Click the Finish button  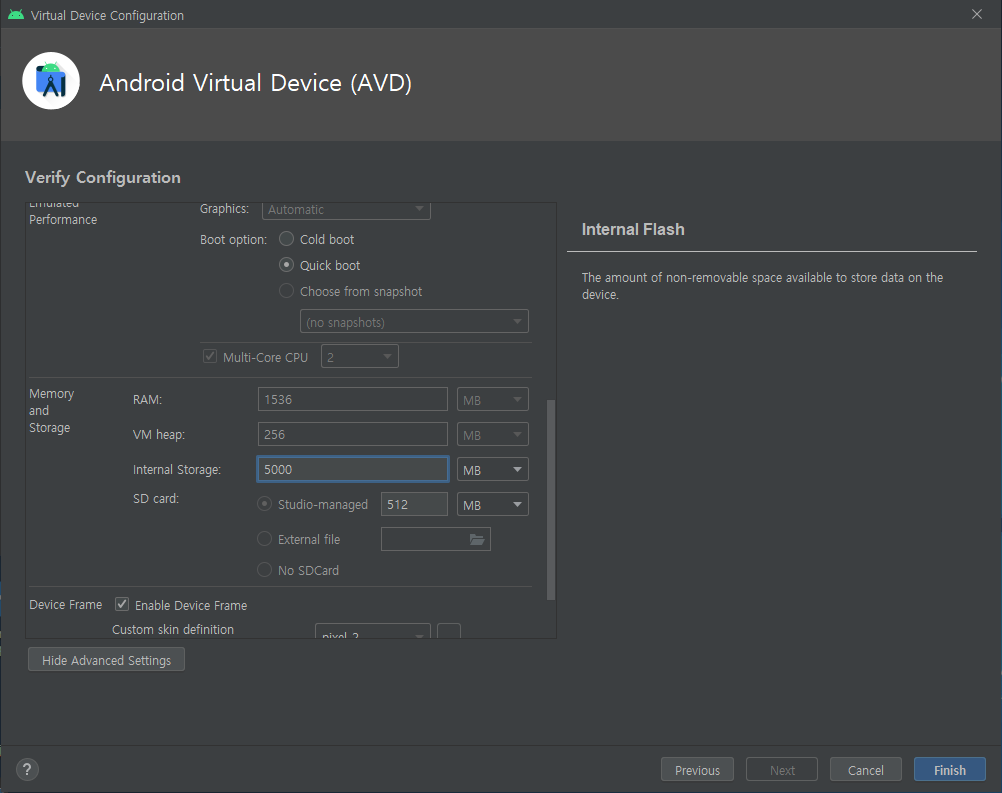pos(950,769)
